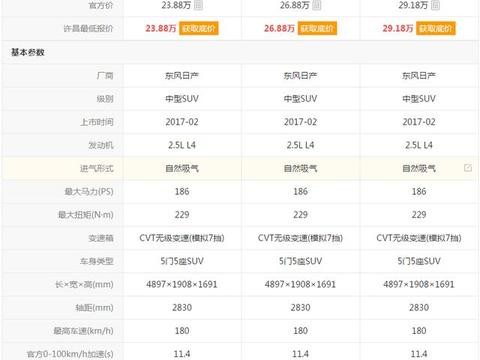The image size is (480, 360).
Task: Click the 最大扭矩(N·m) row label
Action: [x=86, y=215]
